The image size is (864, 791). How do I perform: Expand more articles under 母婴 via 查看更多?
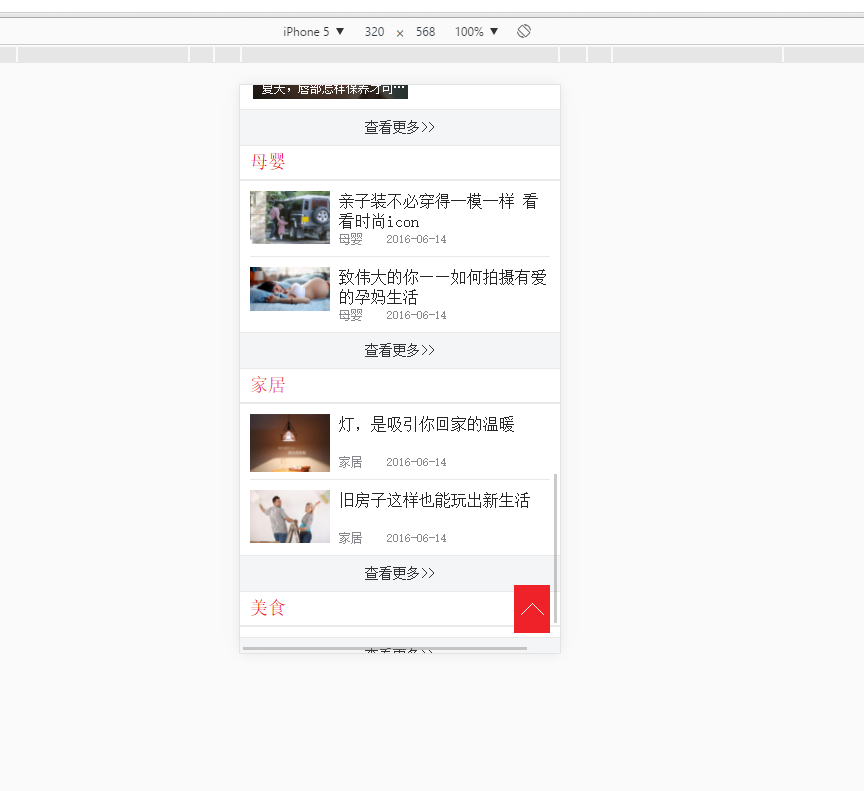pos(399,350)
